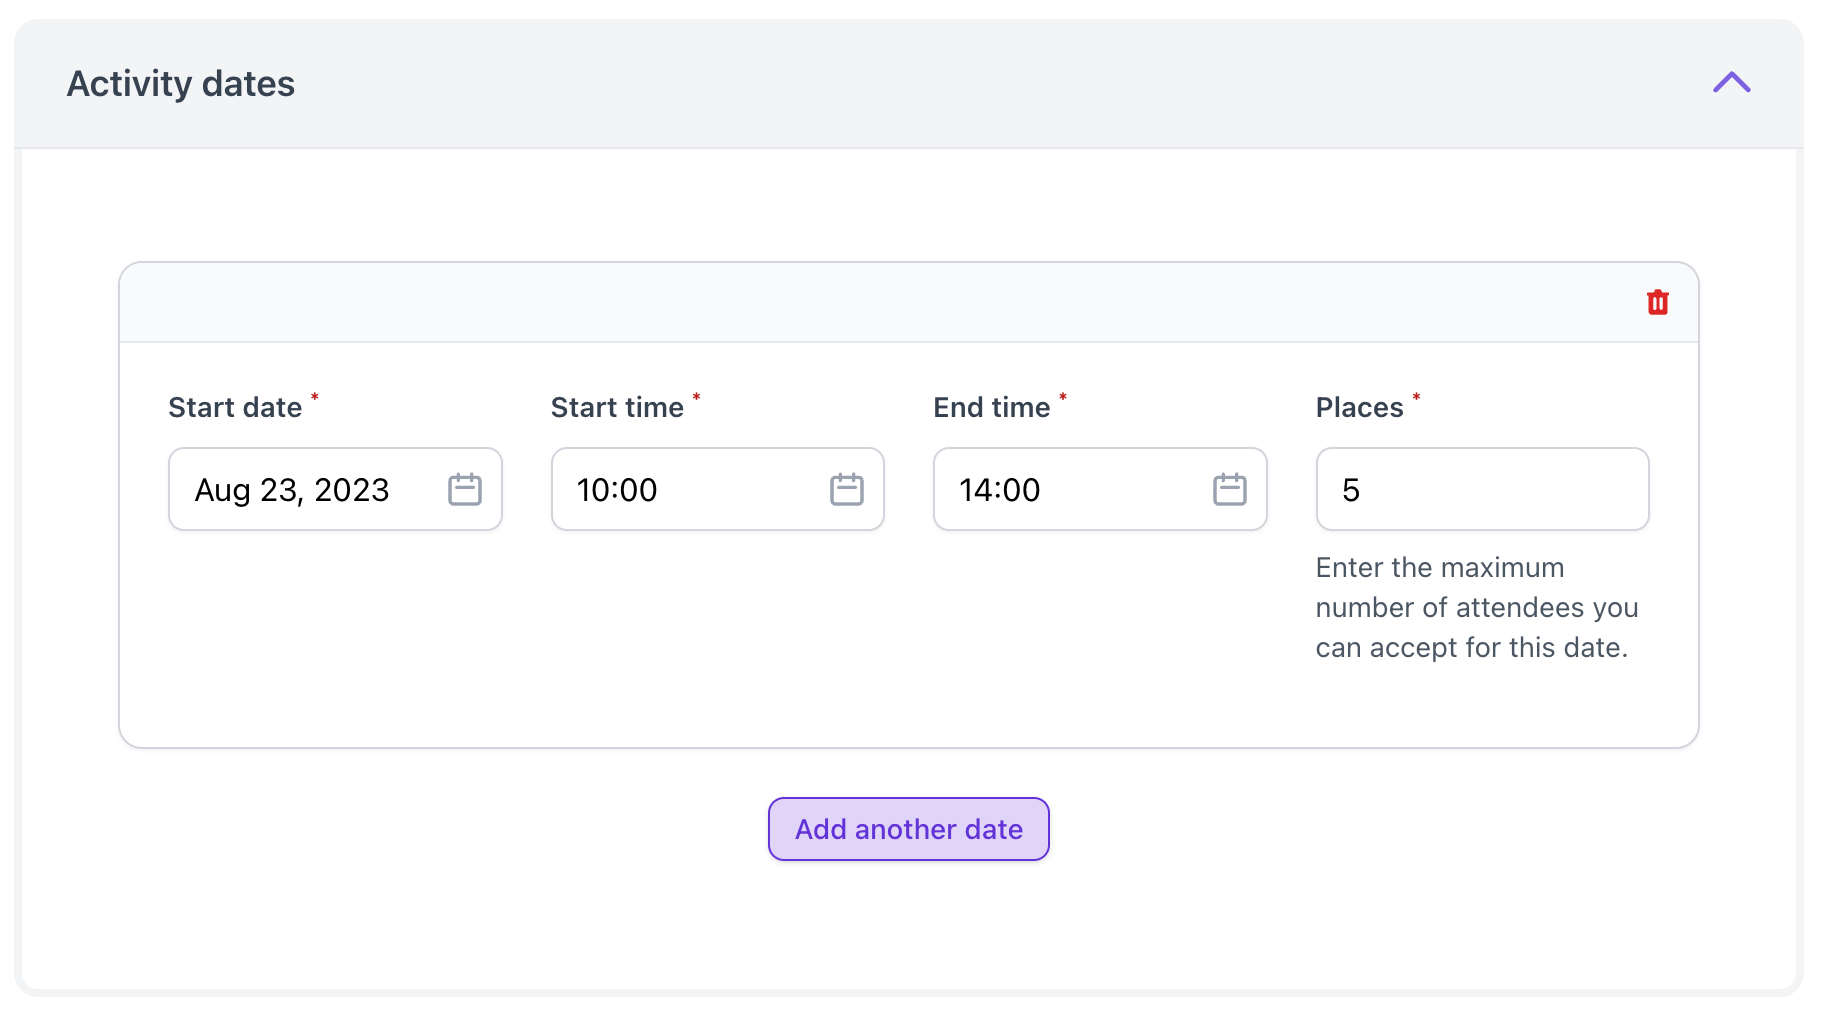Screen dimensions: 1833x1034
Task: Click the Activity dates heading text
Action: (181, 84)
